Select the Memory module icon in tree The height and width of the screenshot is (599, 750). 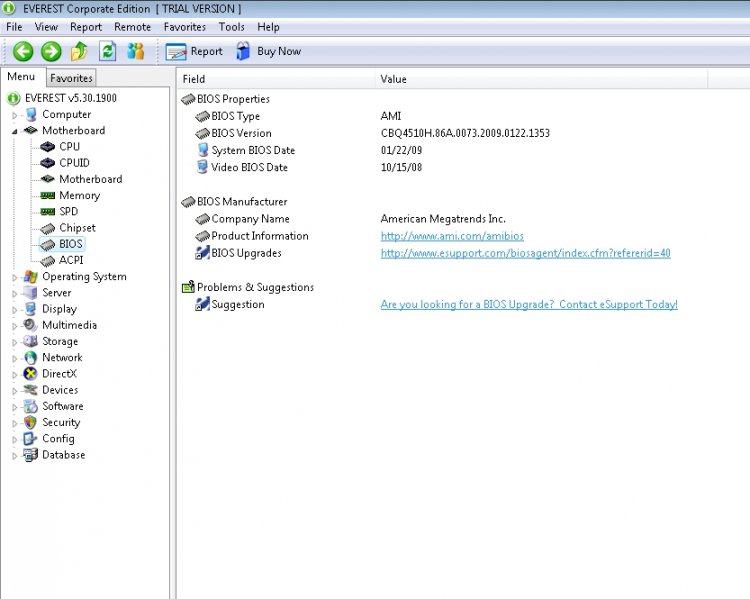click(47, 195)
